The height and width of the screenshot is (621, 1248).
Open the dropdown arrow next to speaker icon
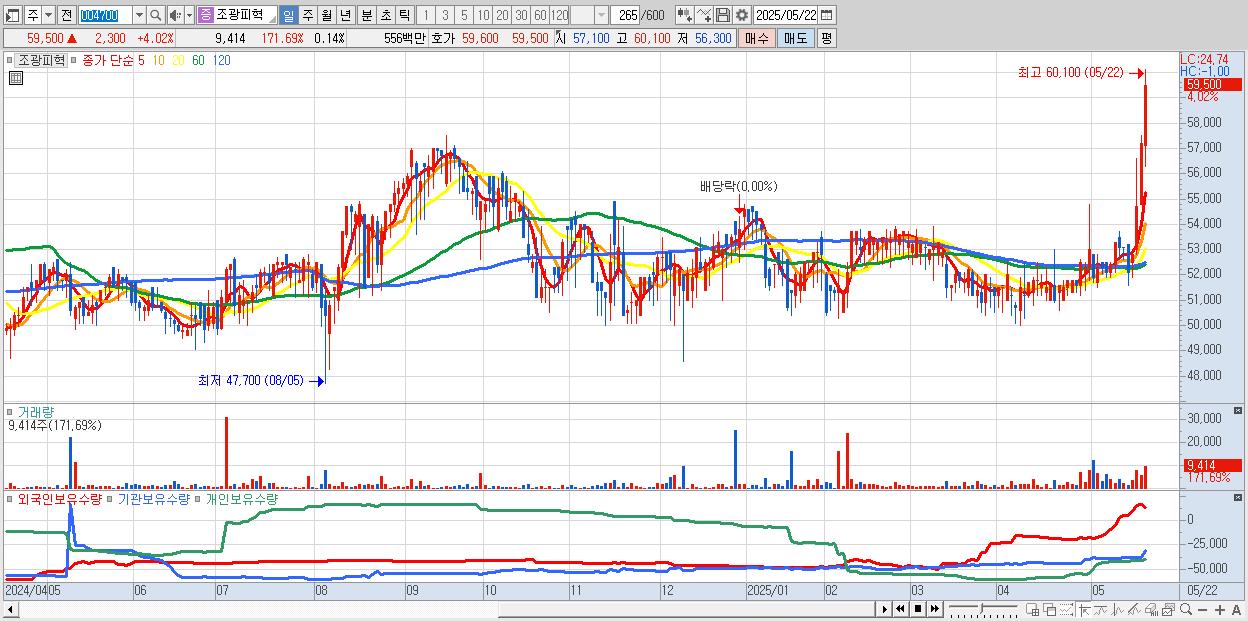point(189,15)
